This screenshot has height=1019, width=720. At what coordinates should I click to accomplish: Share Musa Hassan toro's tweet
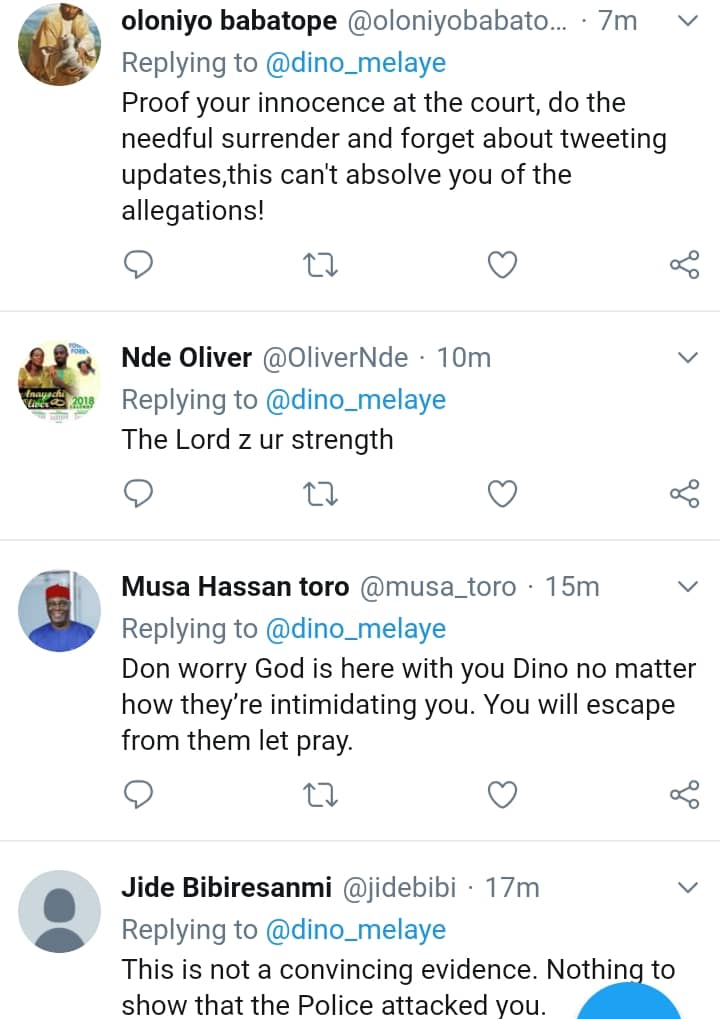(684, 794)
